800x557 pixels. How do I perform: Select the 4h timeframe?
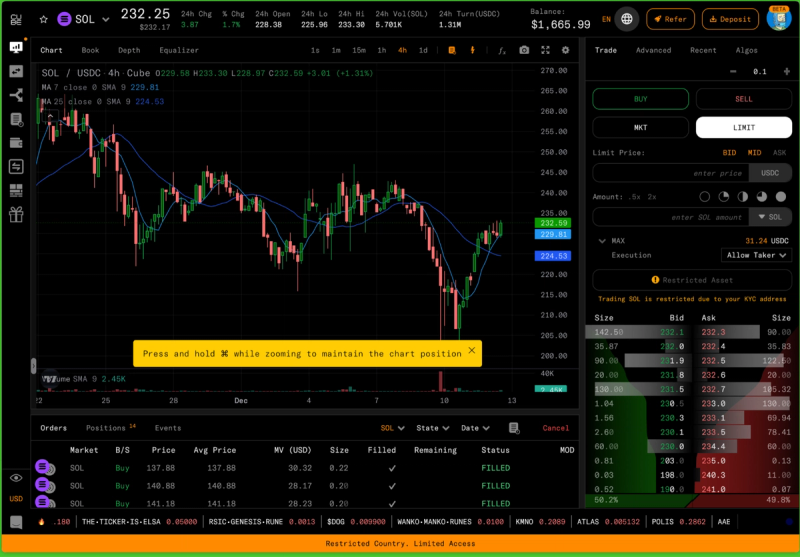click(x=403, y=50)
